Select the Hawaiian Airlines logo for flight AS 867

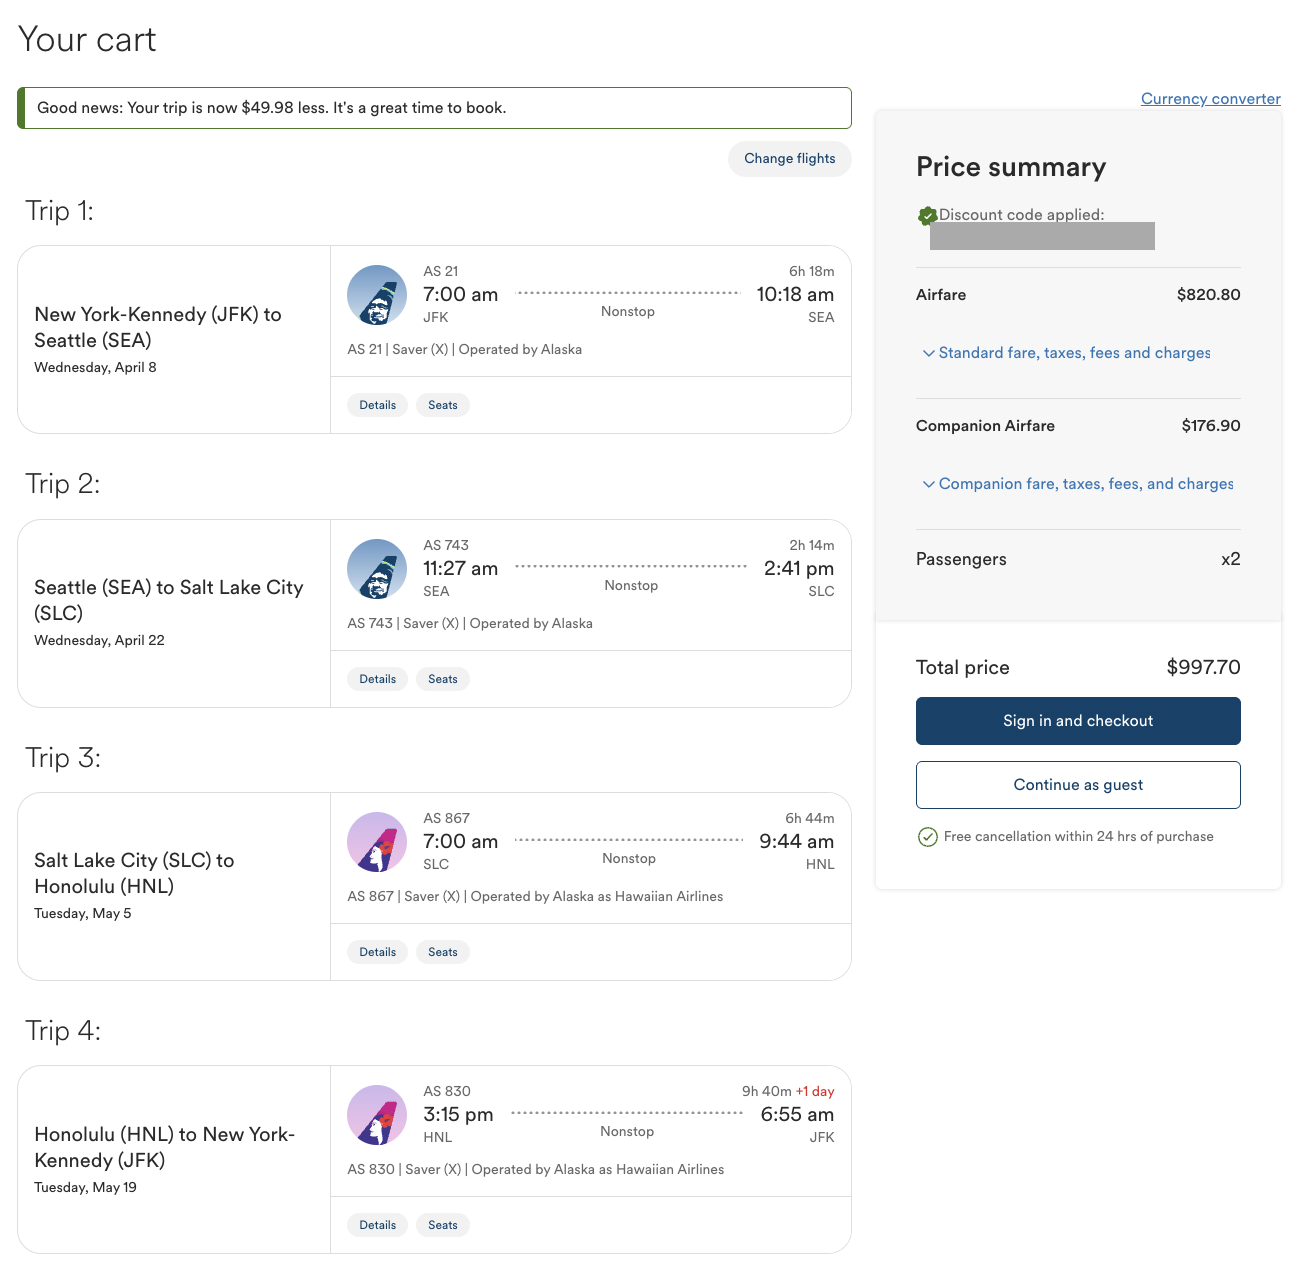[x=377, y=842]
